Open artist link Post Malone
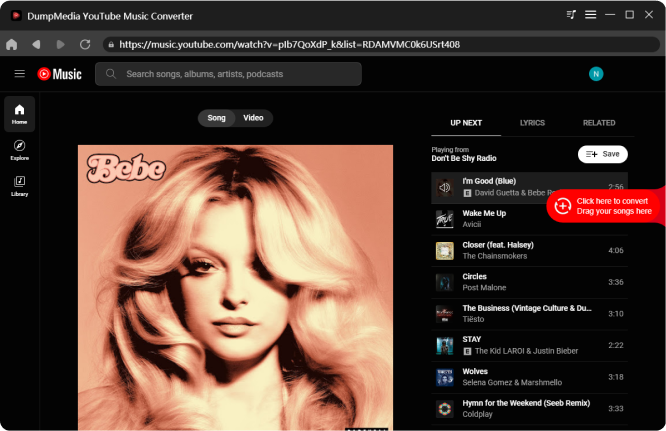The height and width of the screenshot is (431, 666). [484, 287]
